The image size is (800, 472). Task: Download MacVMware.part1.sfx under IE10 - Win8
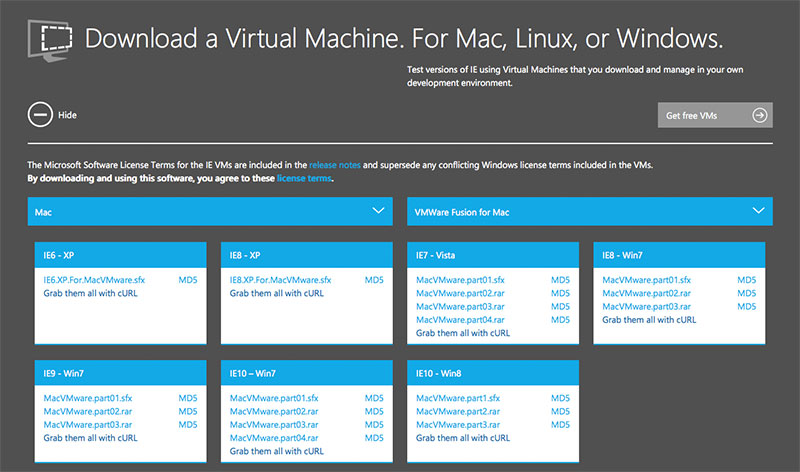[x=458, y=398]
